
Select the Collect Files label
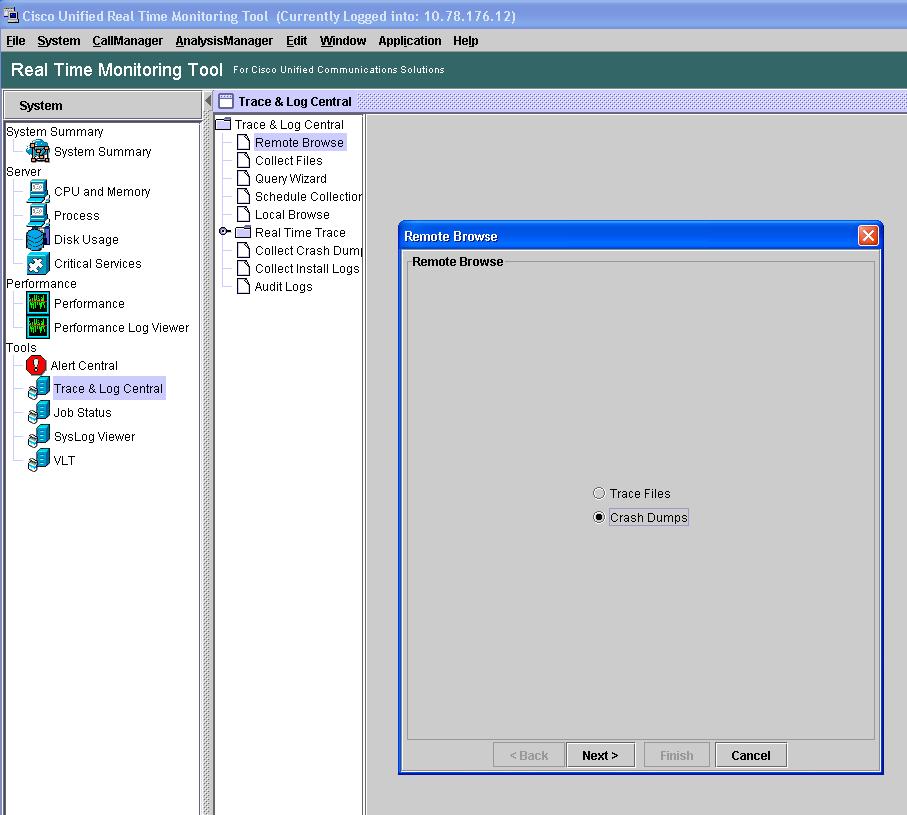(x=289, y=160)
